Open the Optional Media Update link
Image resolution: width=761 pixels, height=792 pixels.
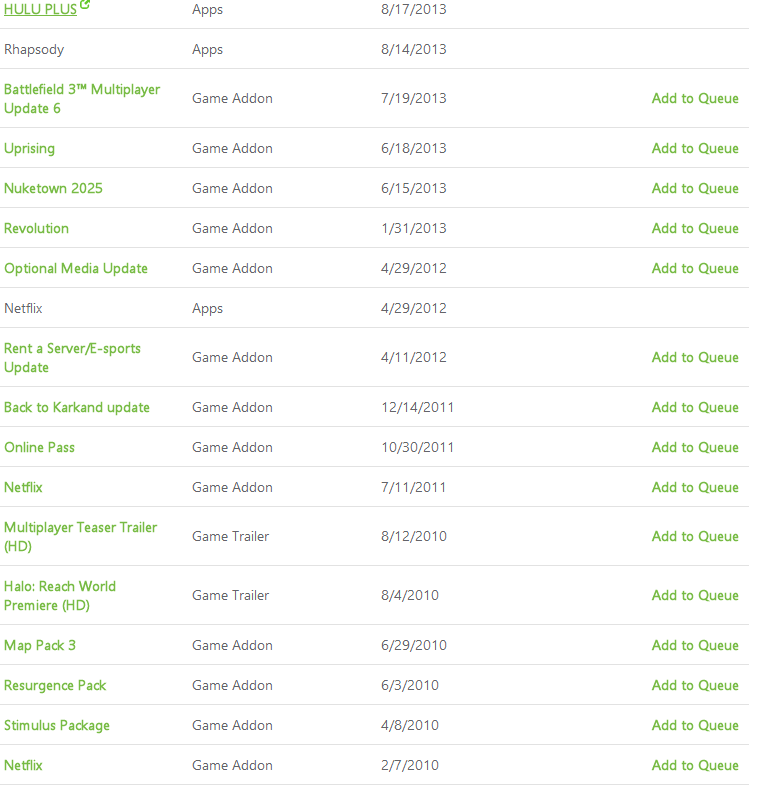pos(76,268)
